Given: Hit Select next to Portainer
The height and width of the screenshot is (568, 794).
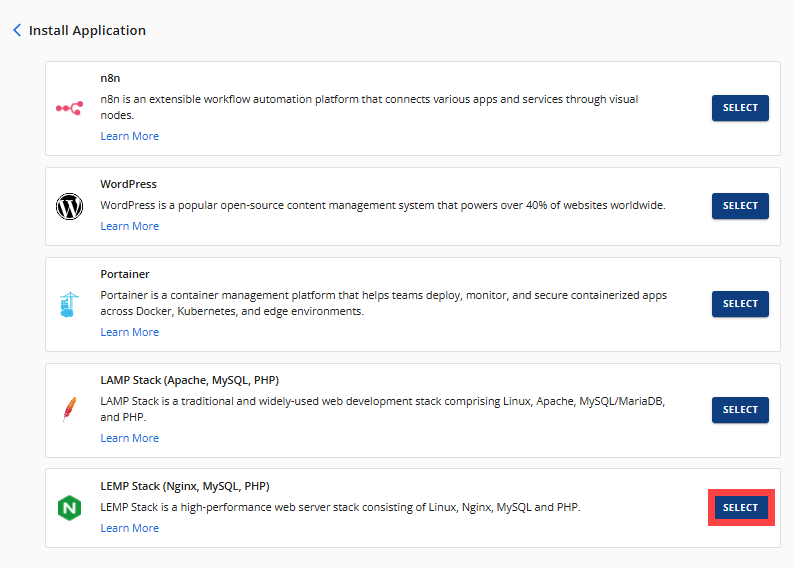Looking at the screenshot, I should tap(740, 304).
